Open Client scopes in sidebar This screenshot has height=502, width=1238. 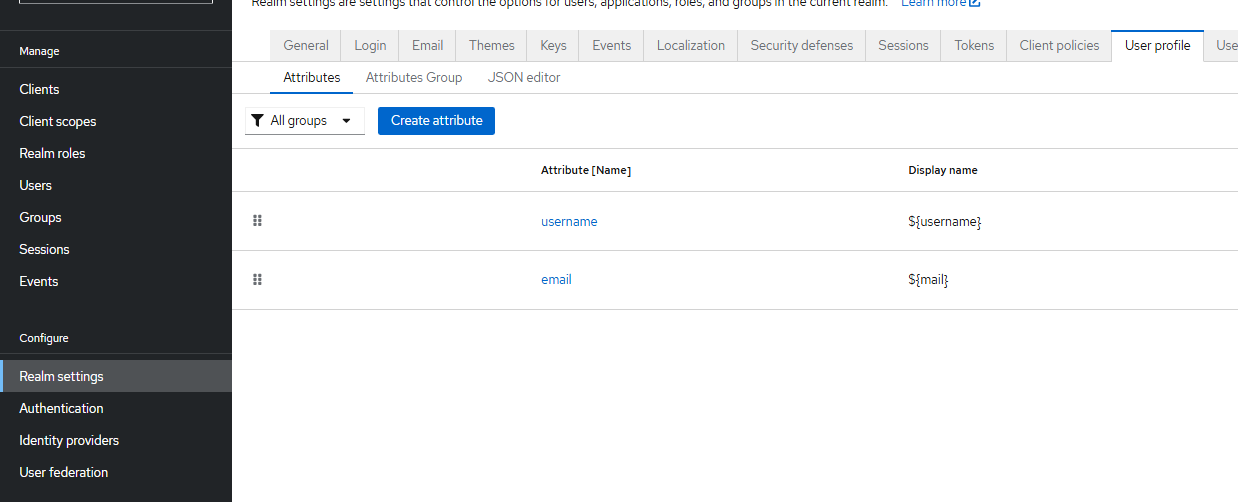tap(58, 121)
